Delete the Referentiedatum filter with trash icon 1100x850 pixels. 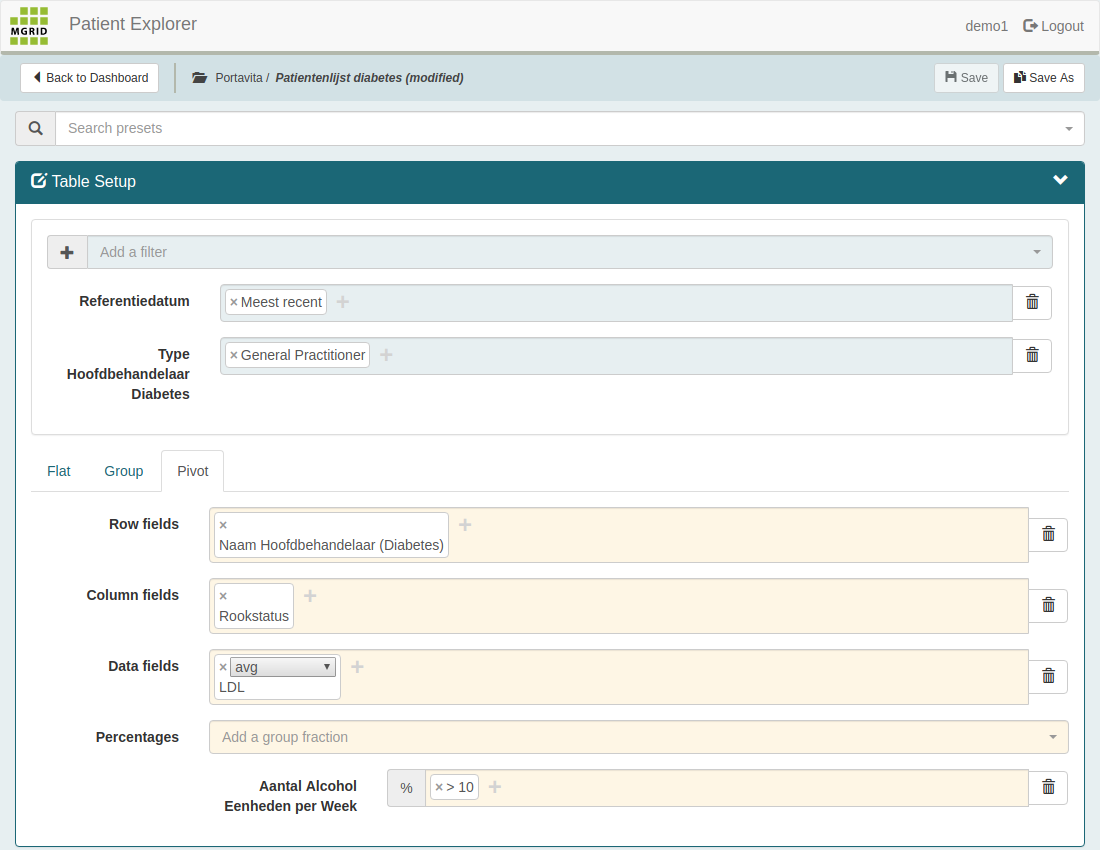tap(1032, 302)
